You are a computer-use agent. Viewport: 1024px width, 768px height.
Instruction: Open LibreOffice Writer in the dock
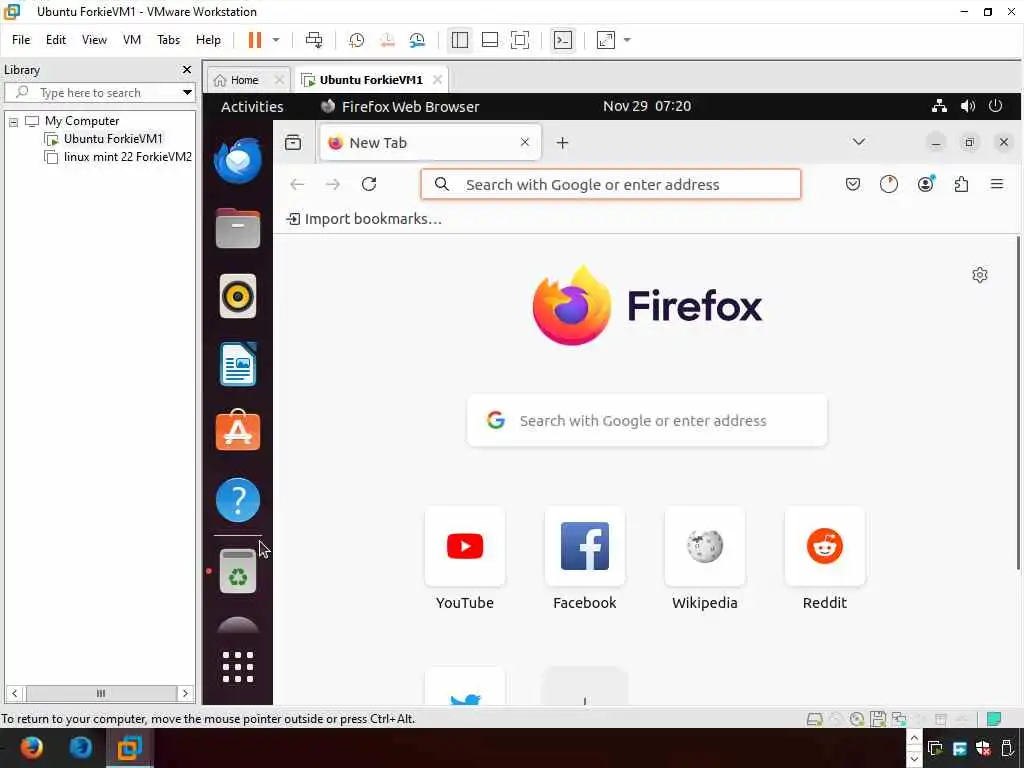(238, 364)
